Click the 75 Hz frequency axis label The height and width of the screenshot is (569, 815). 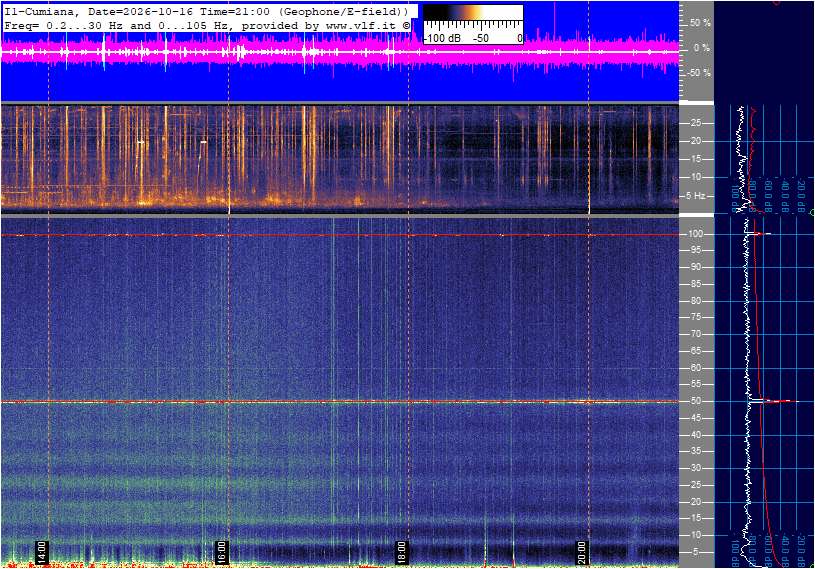[x=695, y=317]
